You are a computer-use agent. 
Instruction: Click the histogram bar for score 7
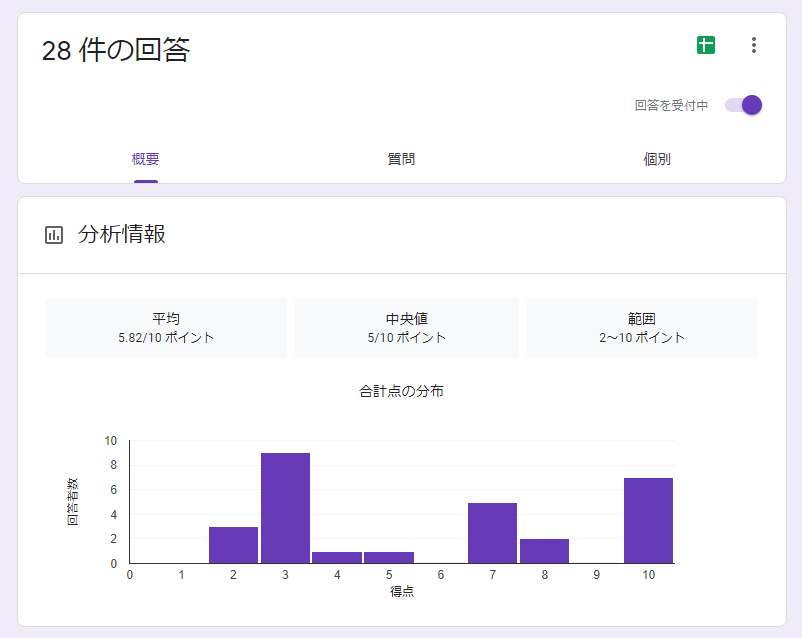click(x=493, y=533)
